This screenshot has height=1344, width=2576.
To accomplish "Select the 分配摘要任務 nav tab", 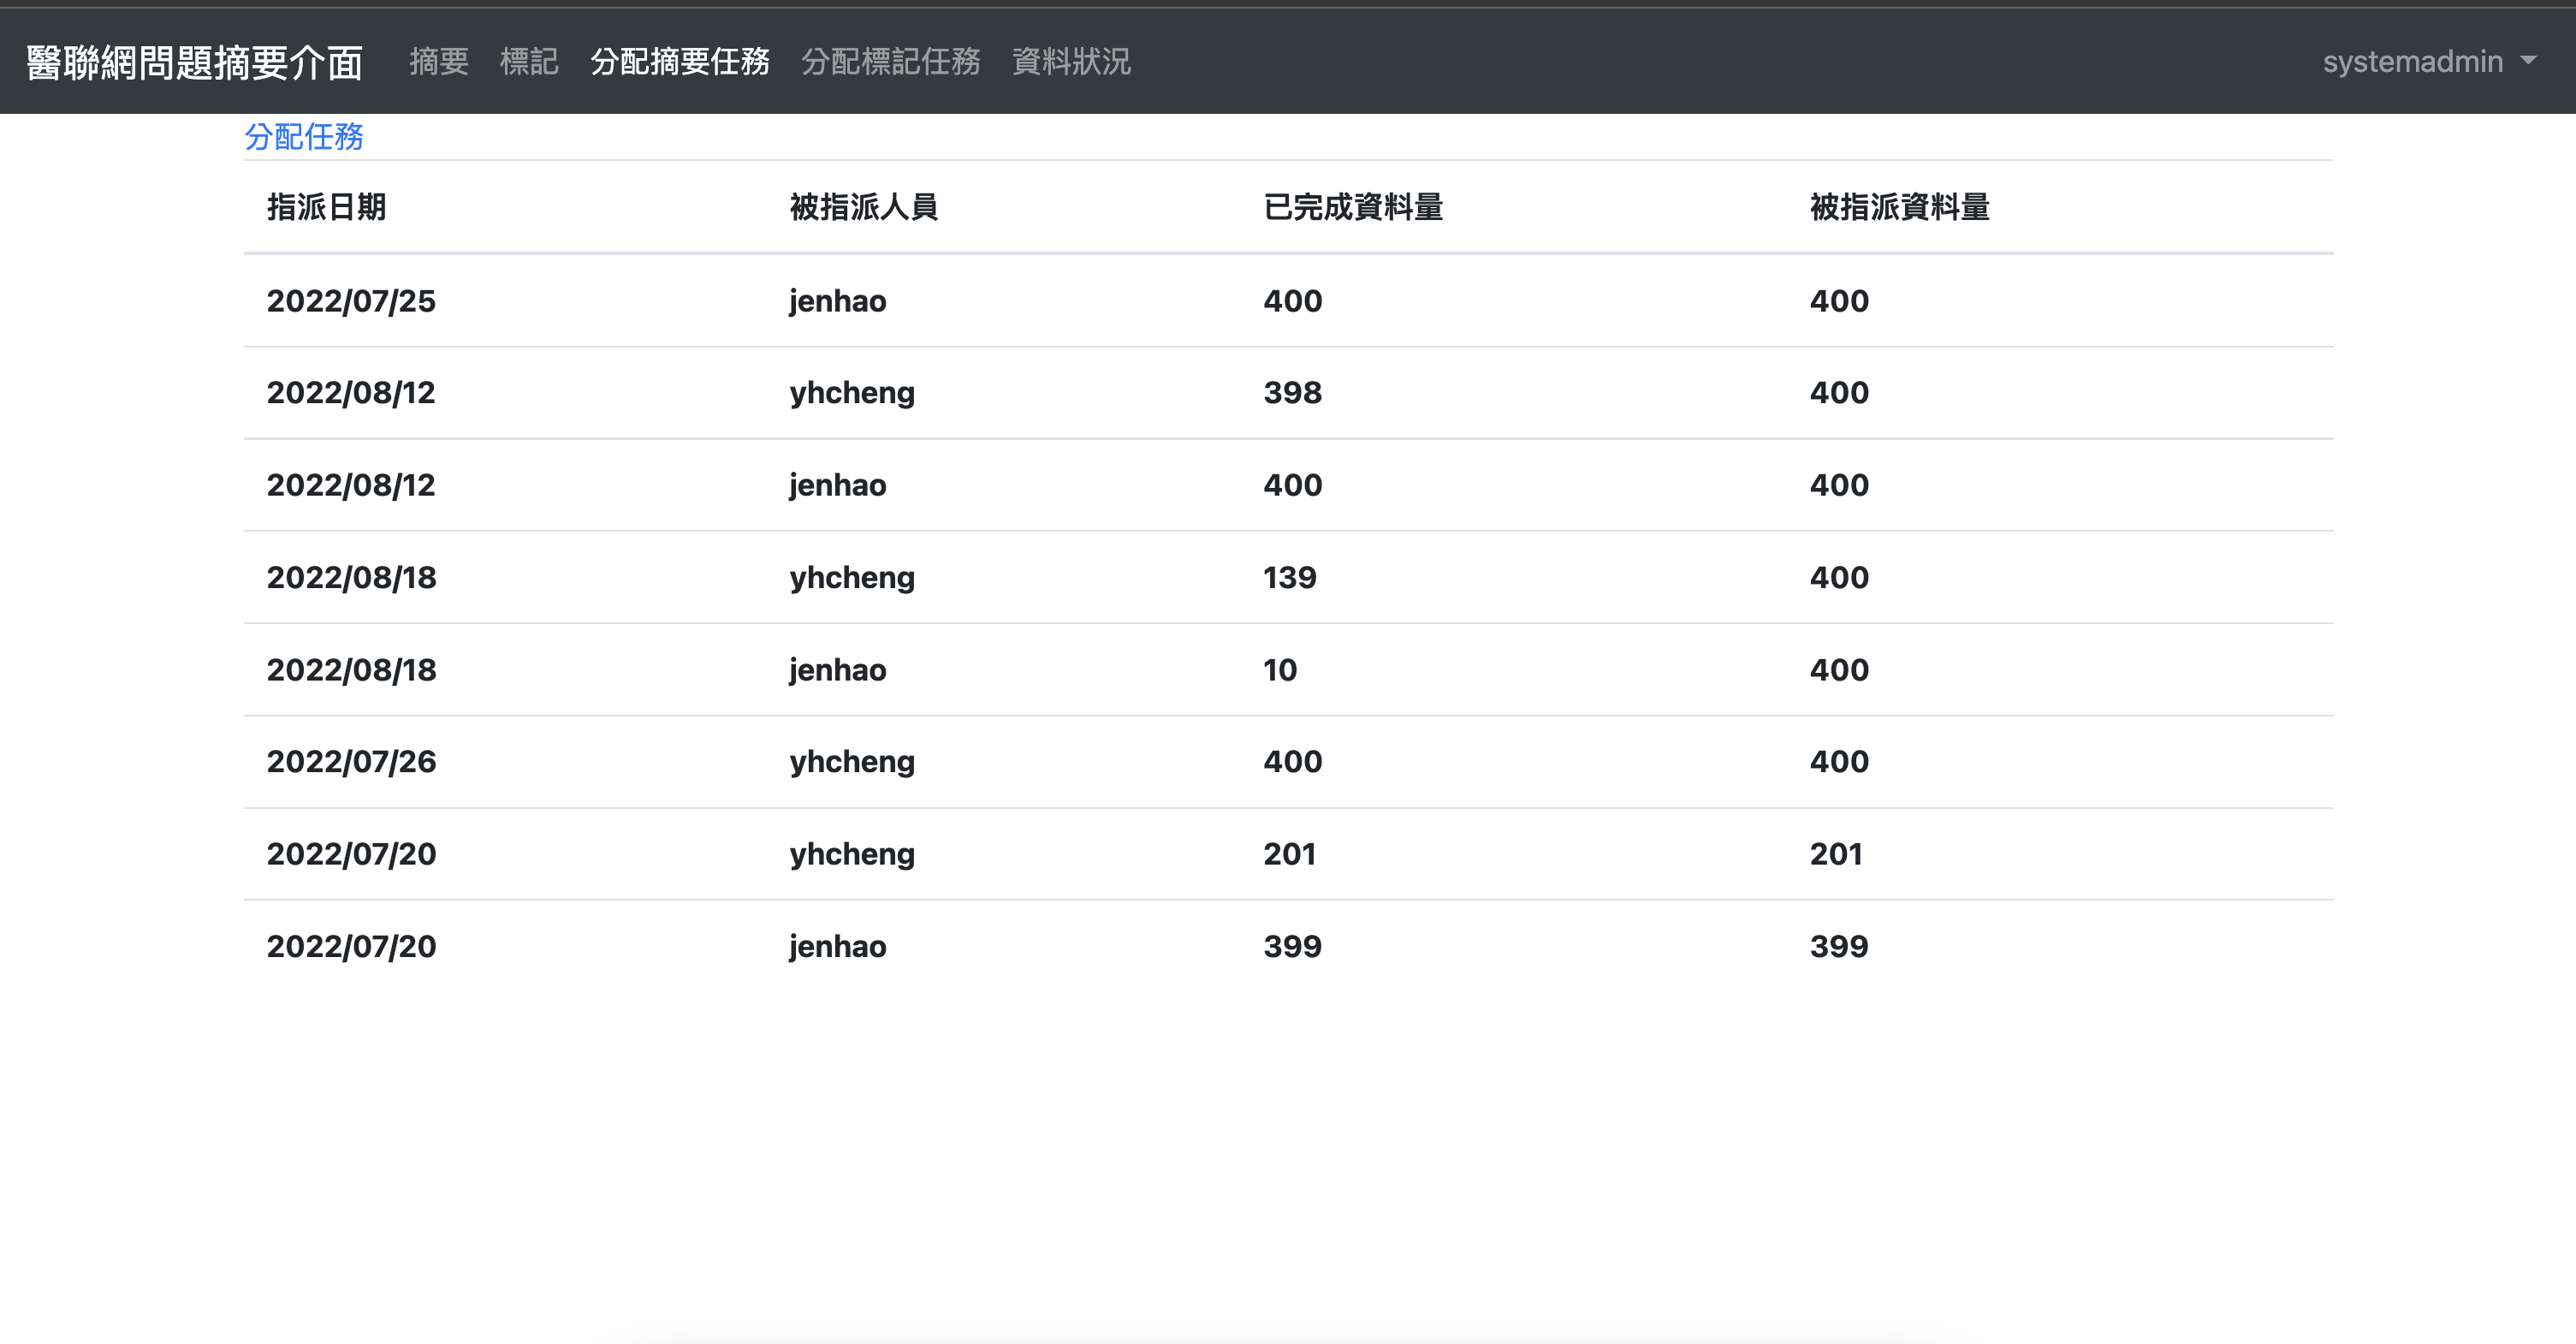I will click(x=680, y=62).
